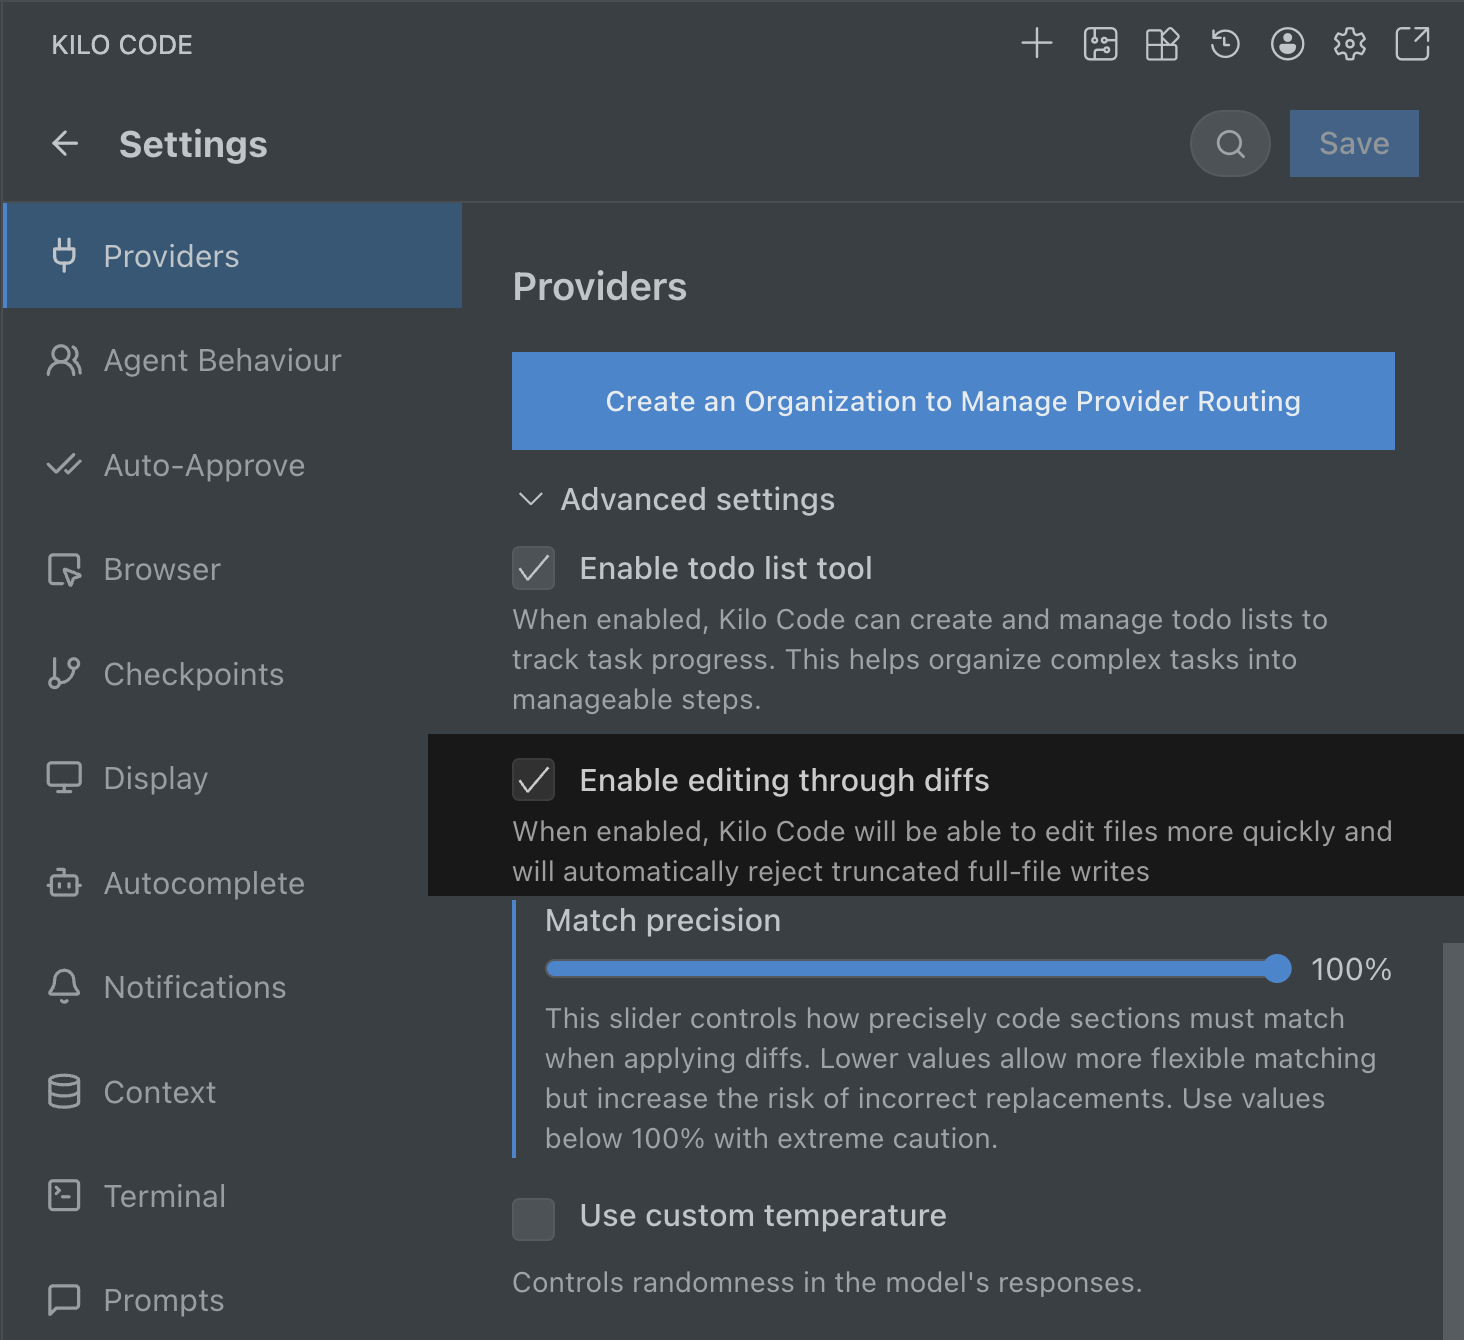Start a new task with plus icon

point(1037,44)
